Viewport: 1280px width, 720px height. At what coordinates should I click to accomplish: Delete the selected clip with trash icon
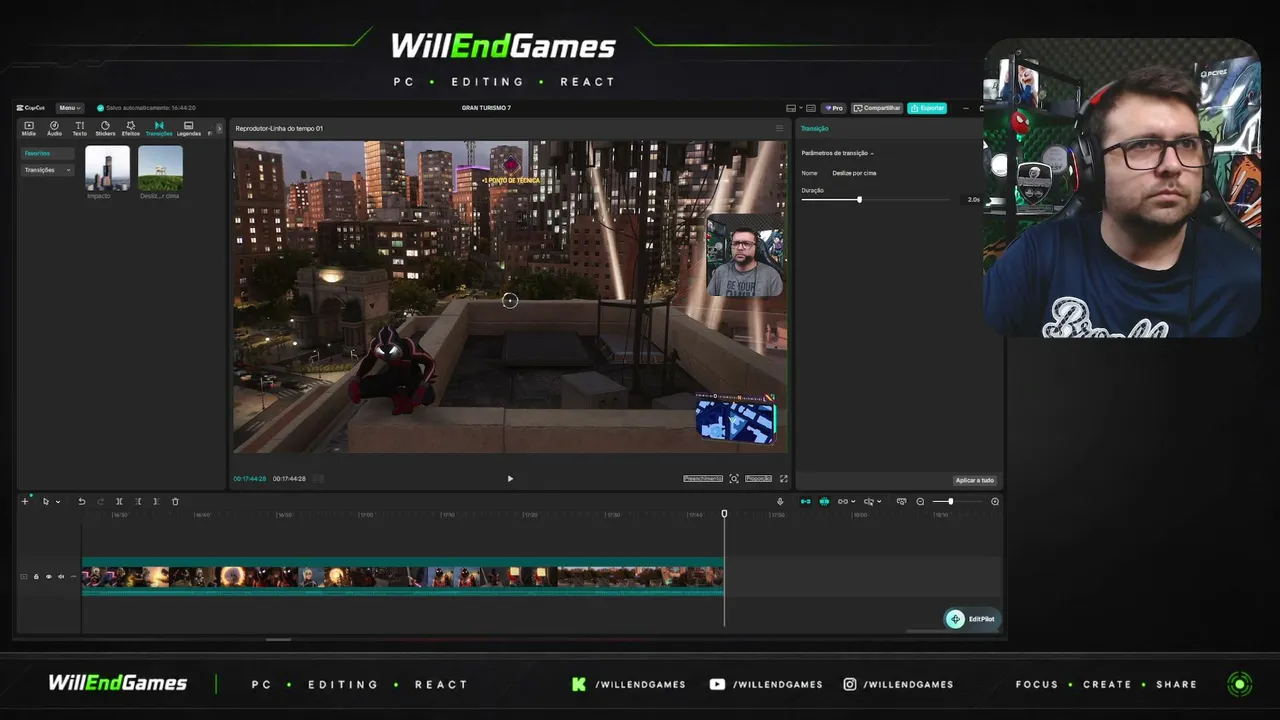coord(175,502)
